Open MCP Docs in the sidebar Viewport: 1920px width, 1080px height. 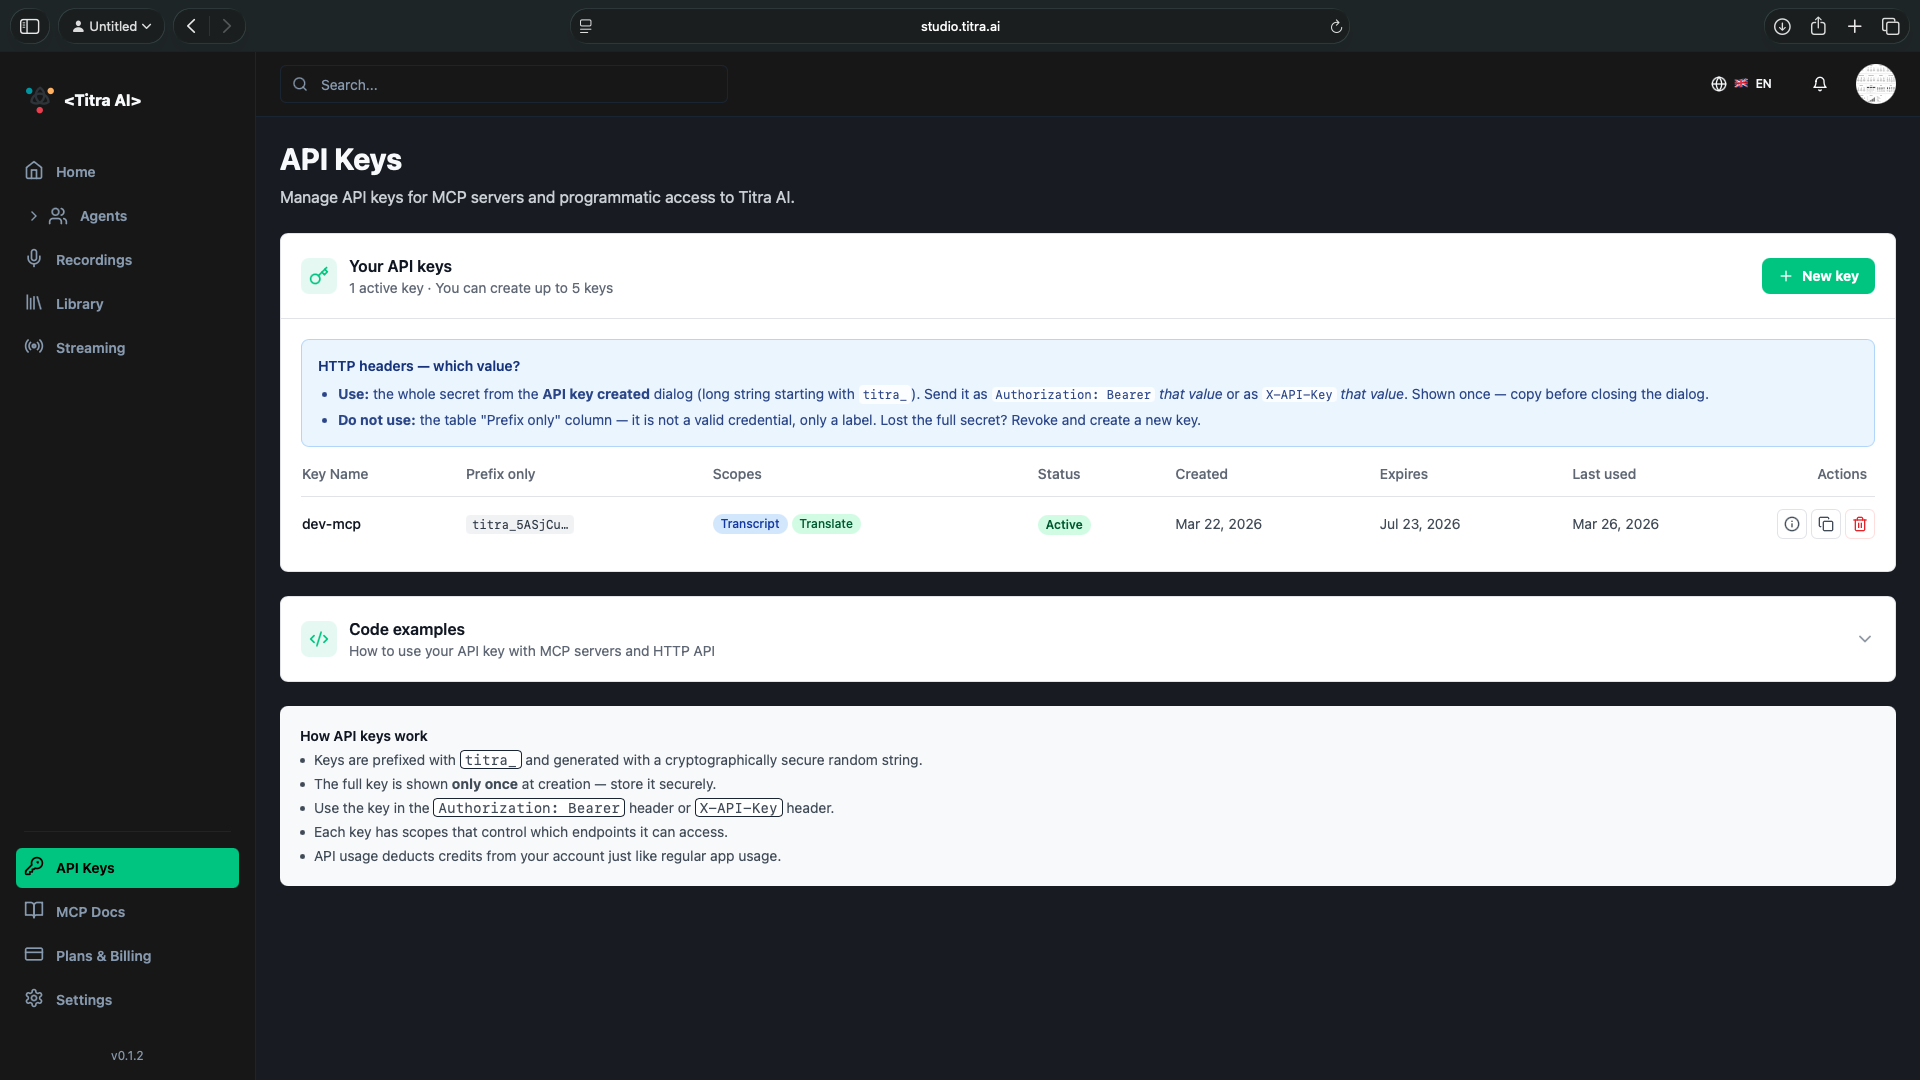point(127,912)
